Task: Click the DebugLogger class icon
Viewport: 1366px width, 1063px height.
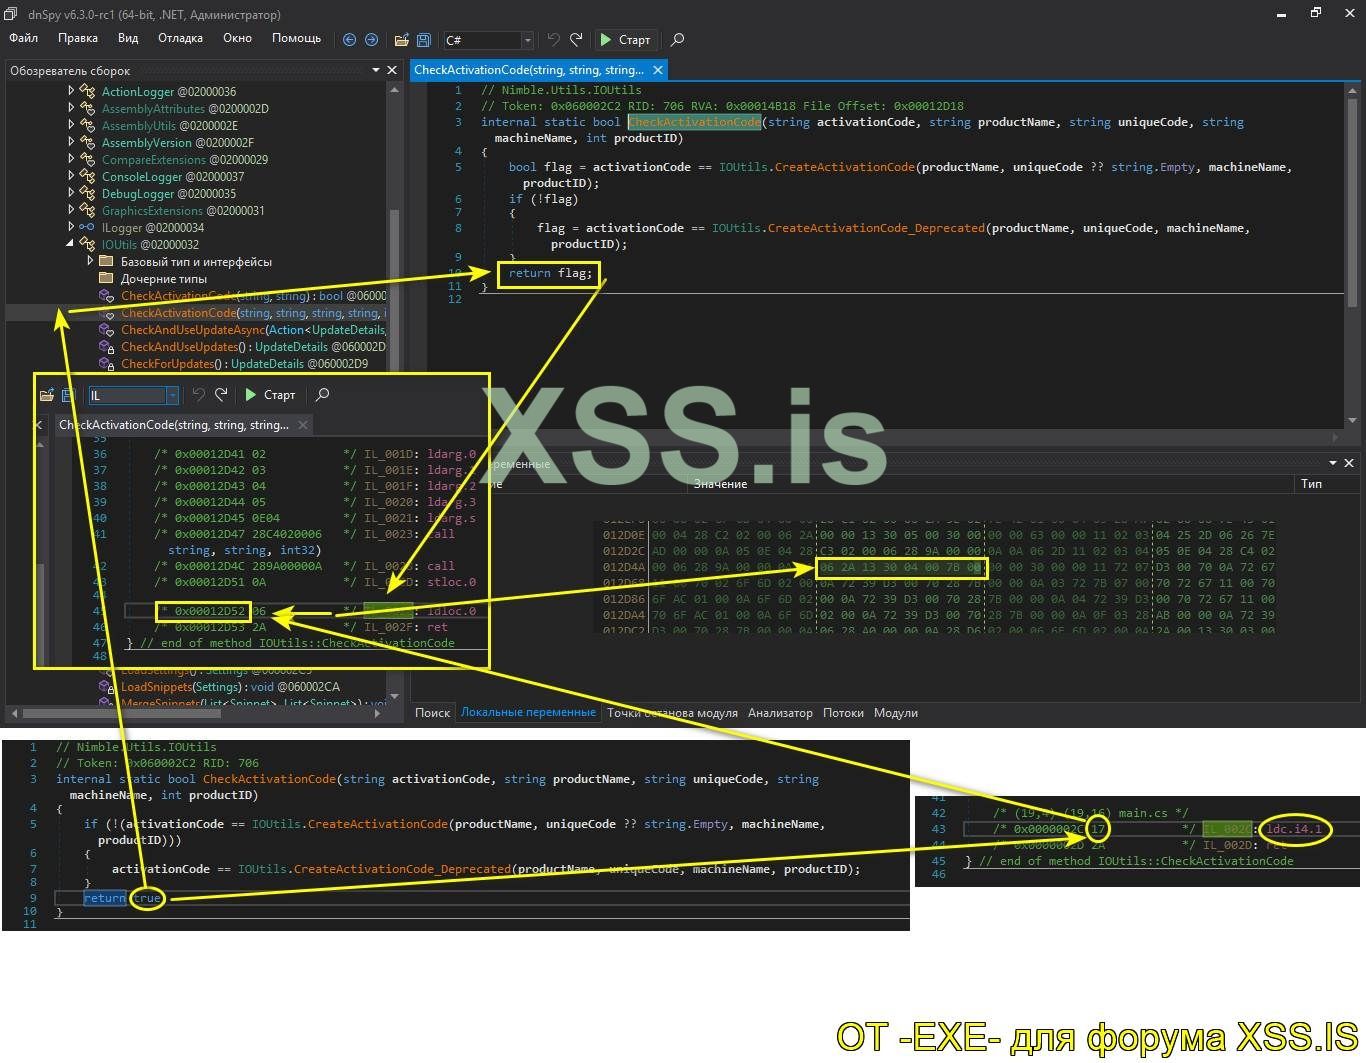Action: [88, 193]
